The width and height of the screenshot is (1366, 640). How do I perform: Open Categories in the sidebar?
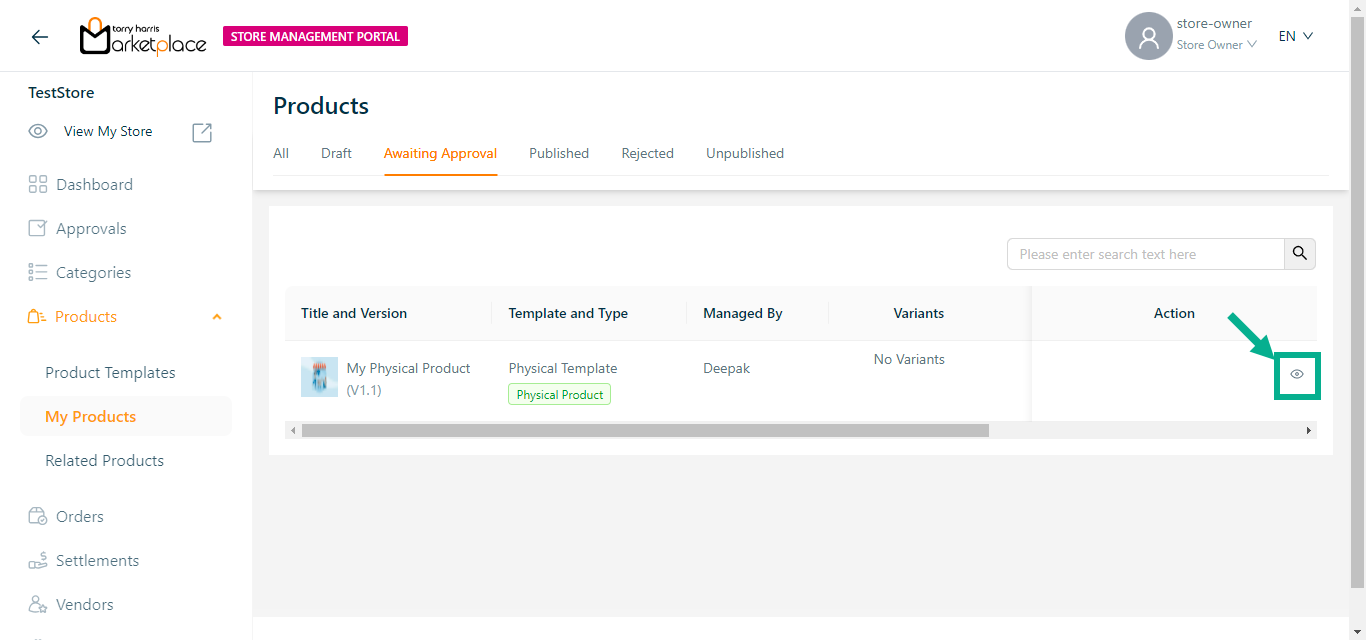pos(93,273)
